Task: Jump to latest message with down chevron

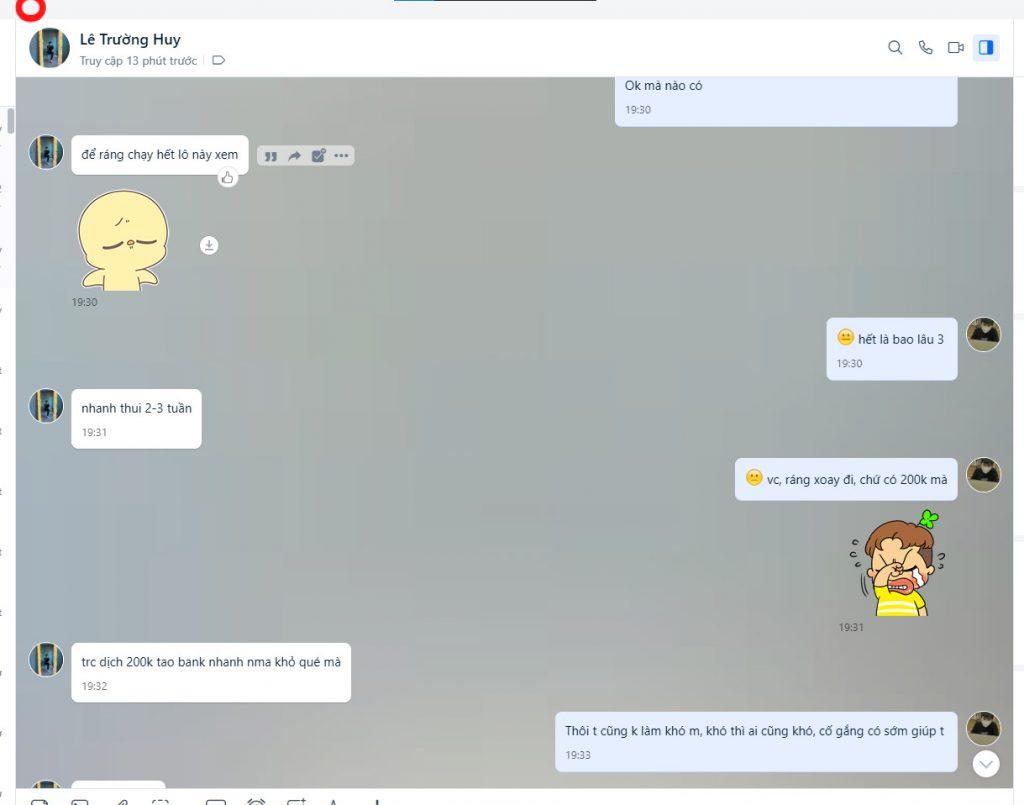Action: point(986,764)
